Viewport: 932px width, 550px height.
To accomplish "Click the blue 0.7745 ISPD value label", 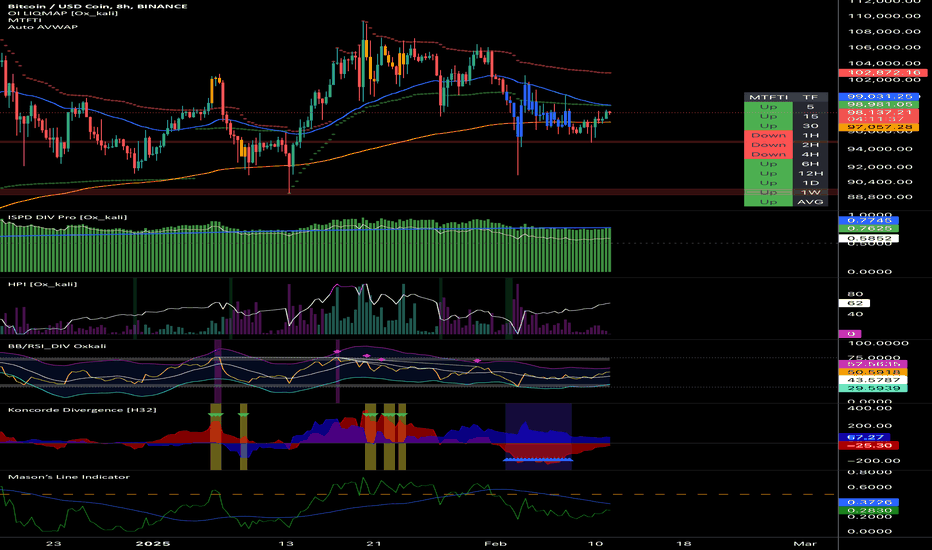I will pos(868,220).
